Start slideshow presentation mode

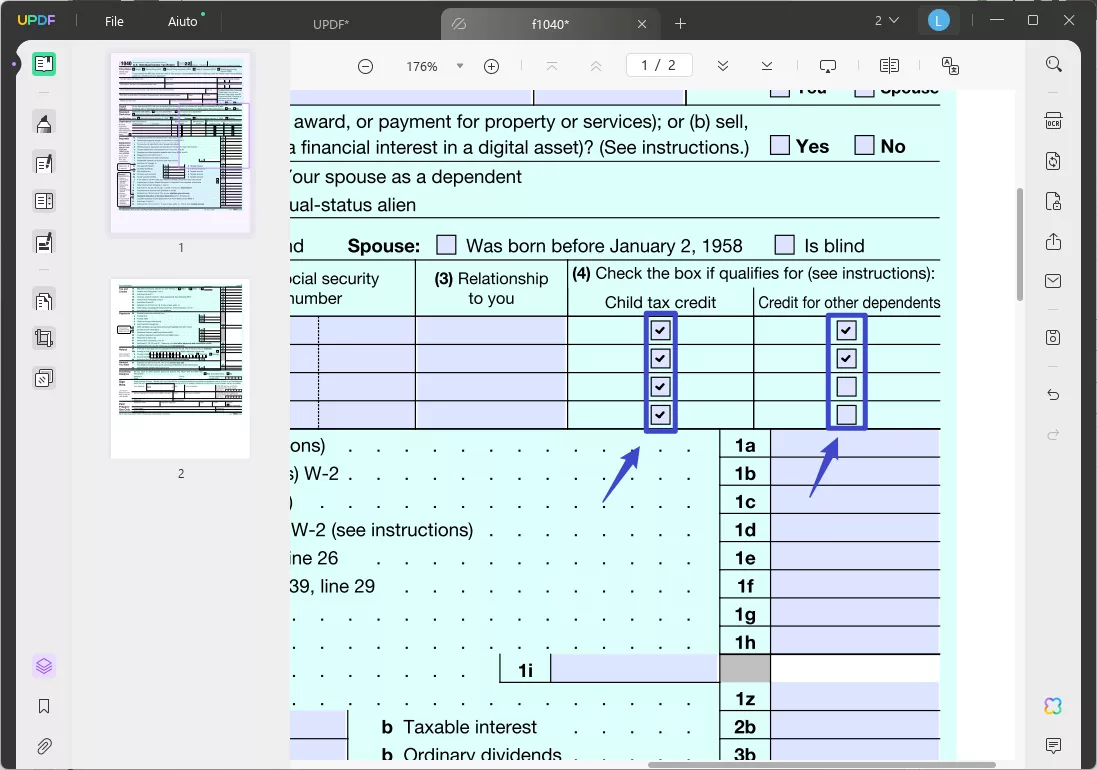[828, 66]
